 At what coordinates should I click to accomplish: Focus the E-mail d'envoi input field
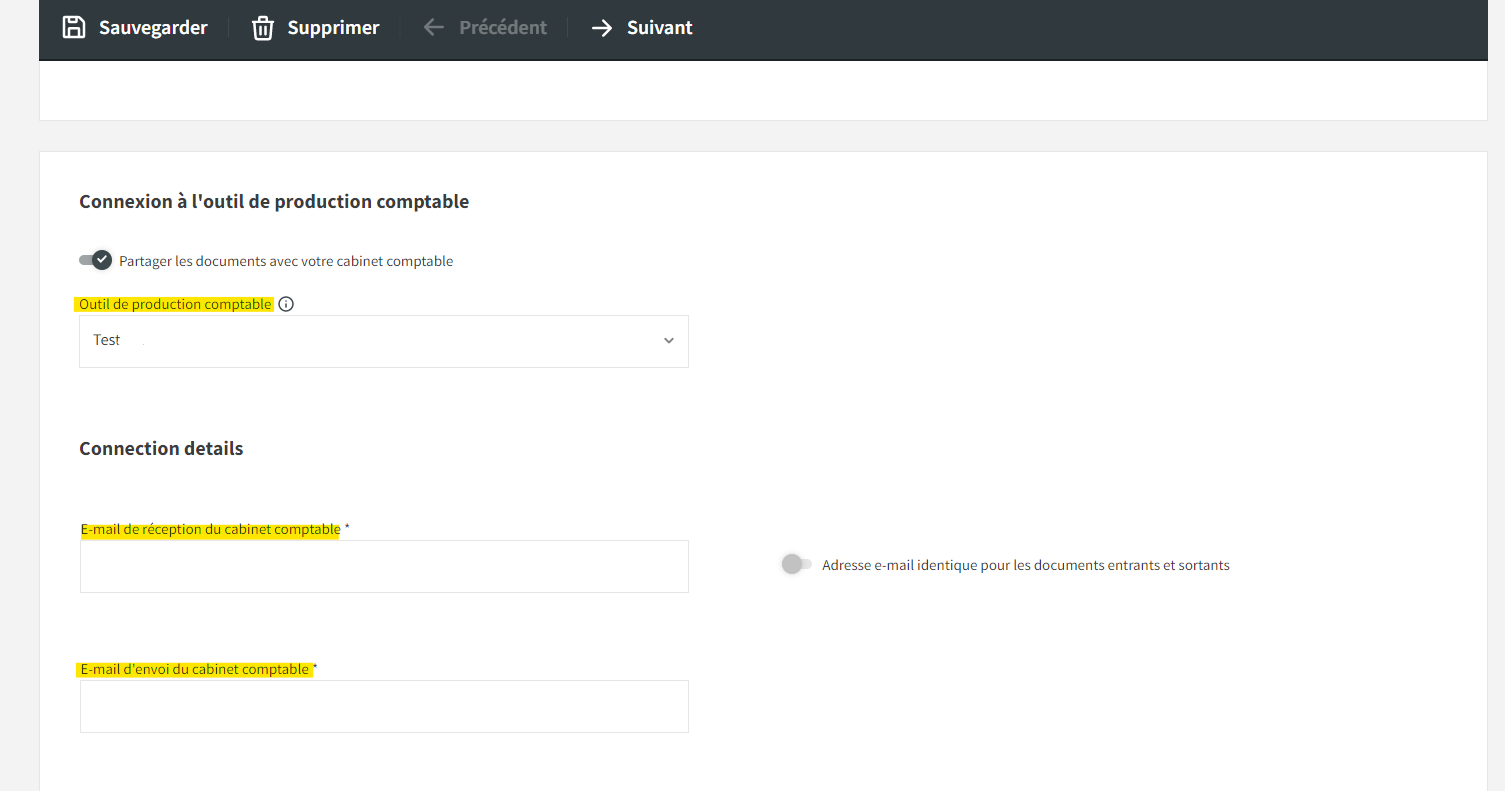[x=384, y=706]
